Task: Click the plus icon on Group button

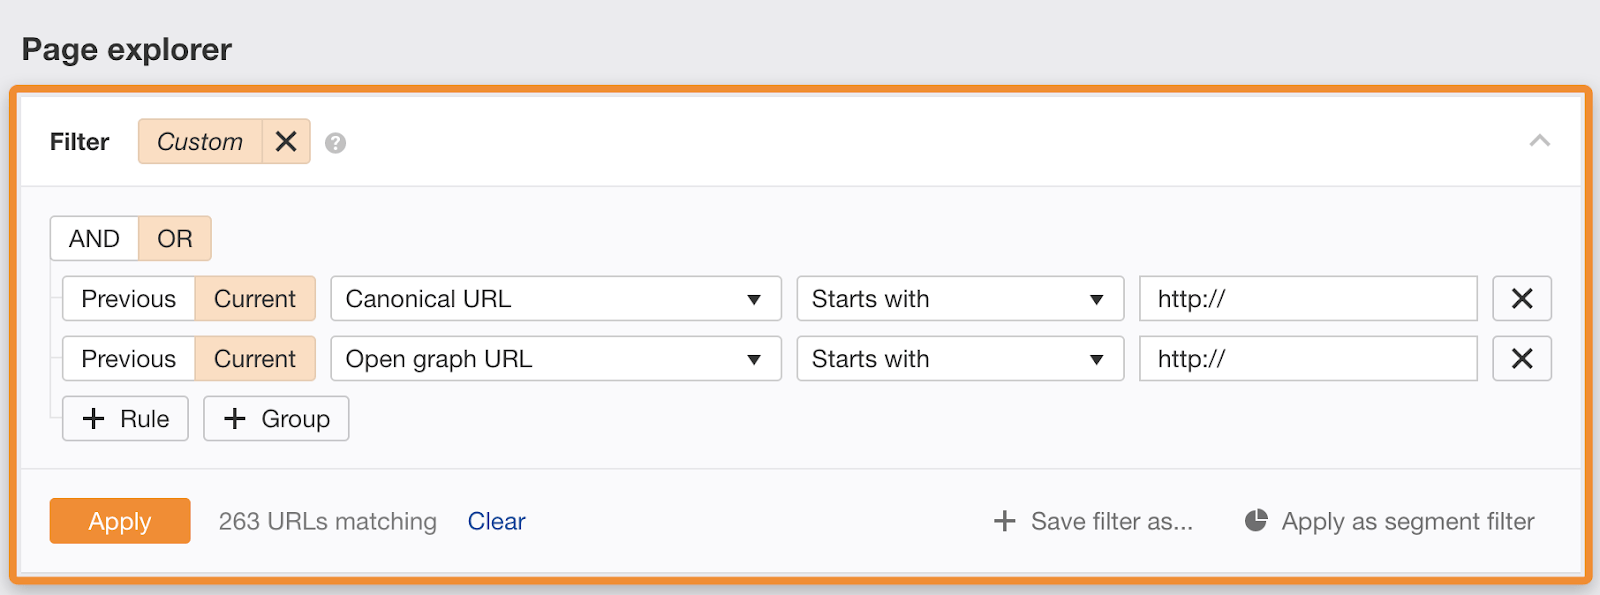Action: 235,418
